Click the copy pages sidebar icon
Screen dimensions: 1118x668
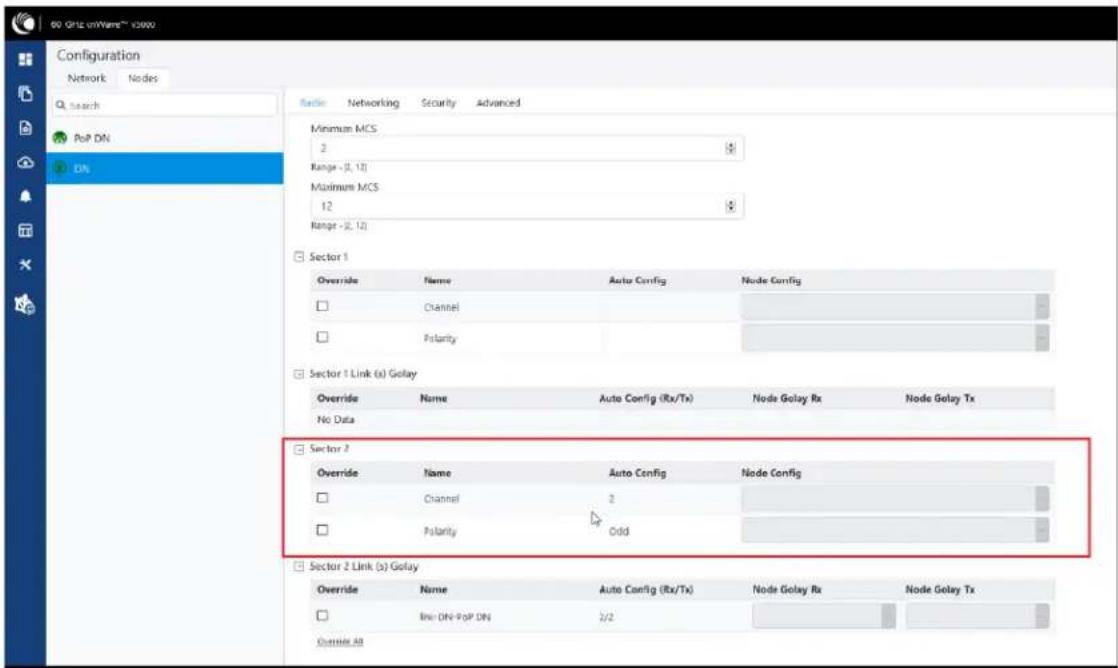[25, 93]
